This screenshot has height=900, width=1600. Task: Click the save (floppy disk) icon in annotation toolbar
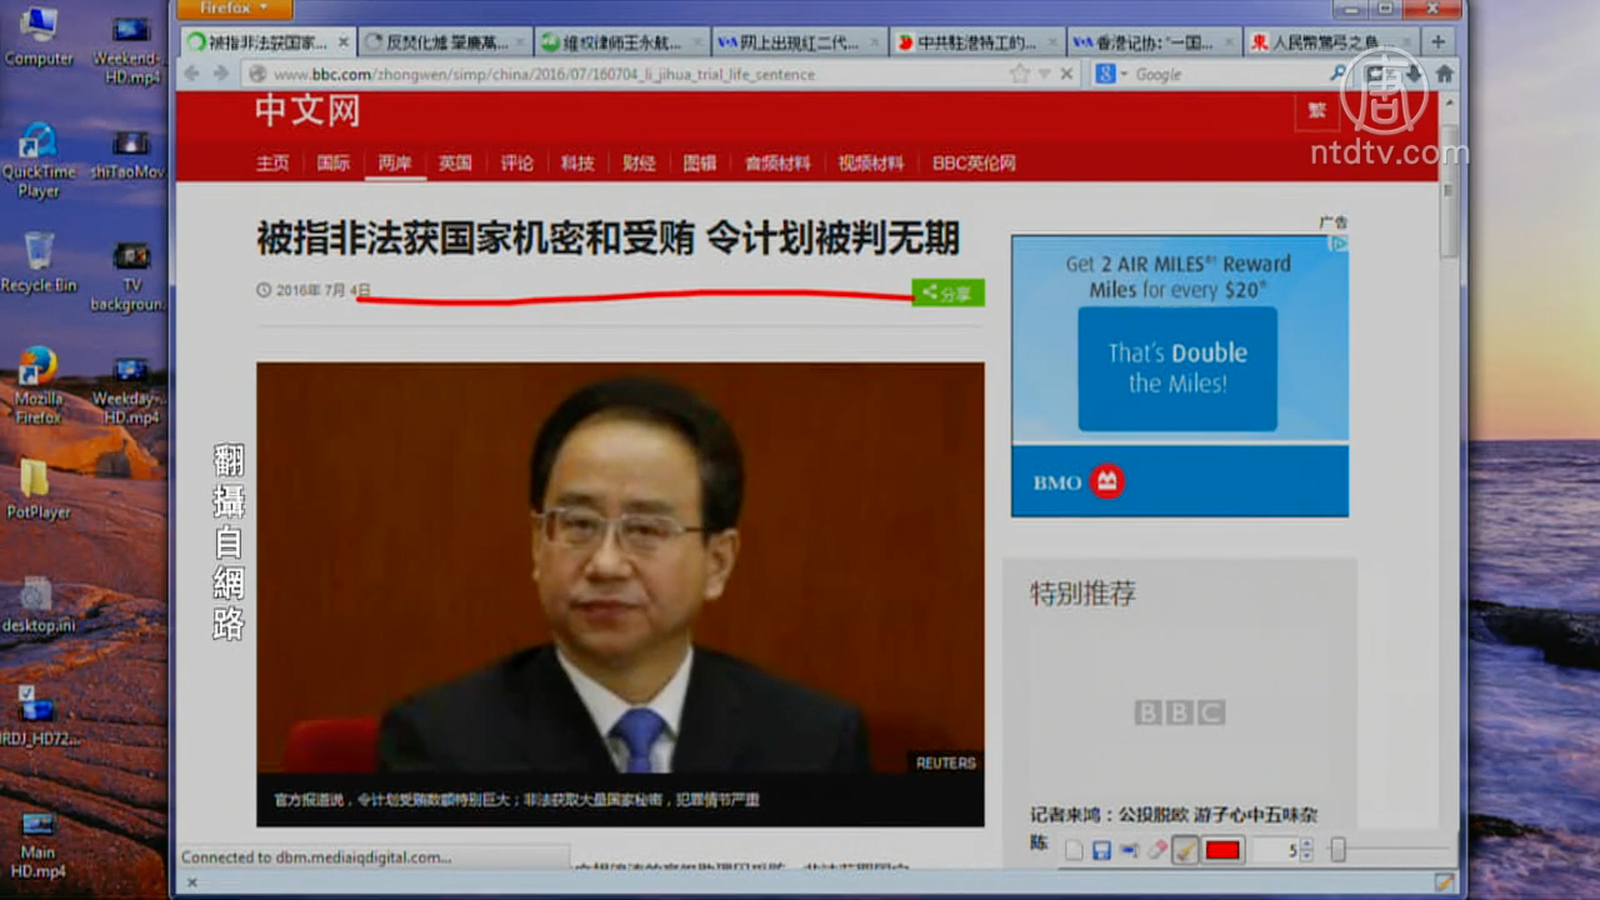pyautogui.click(x=1101, y=850)
